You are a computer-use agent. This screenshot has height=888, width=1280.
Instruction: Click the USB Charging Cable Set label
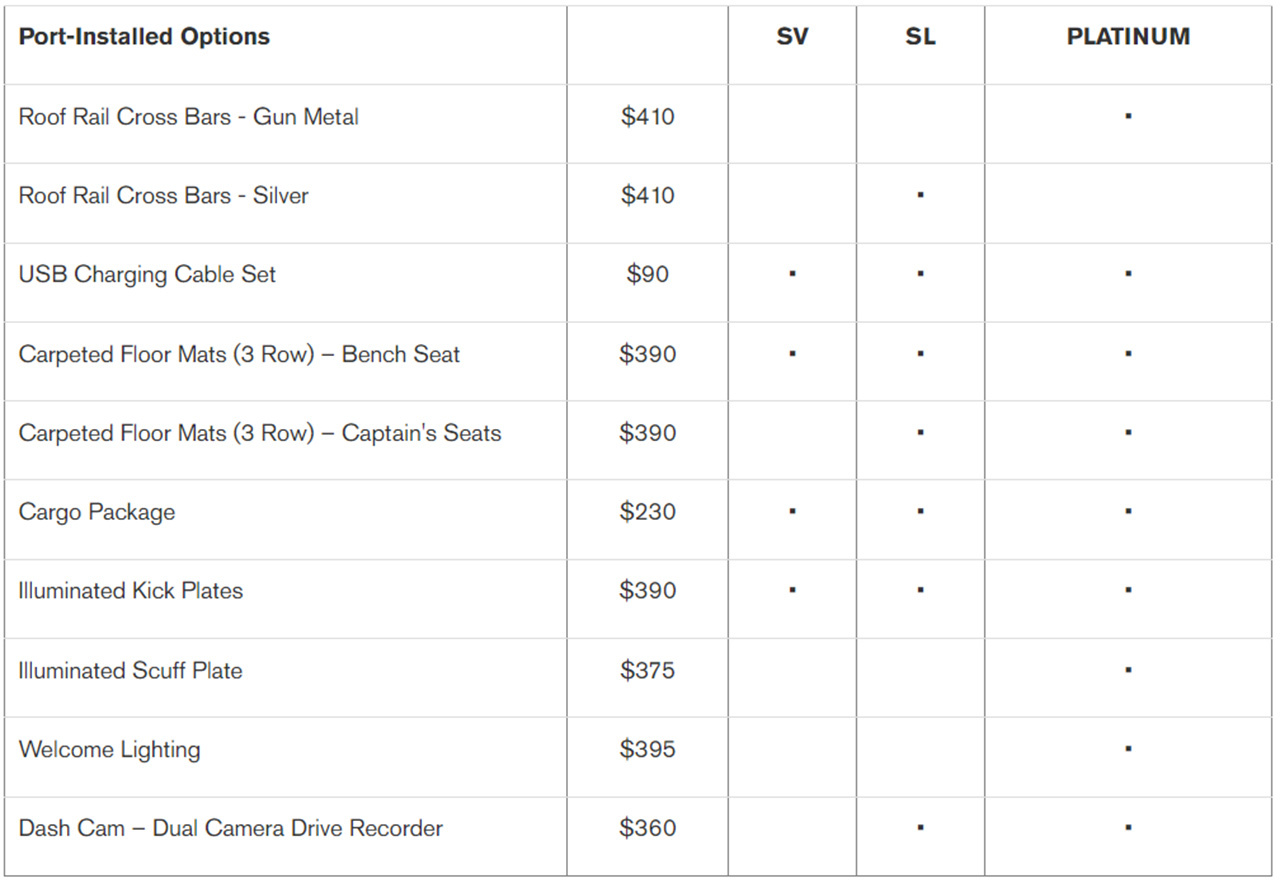tap(147, 275)
